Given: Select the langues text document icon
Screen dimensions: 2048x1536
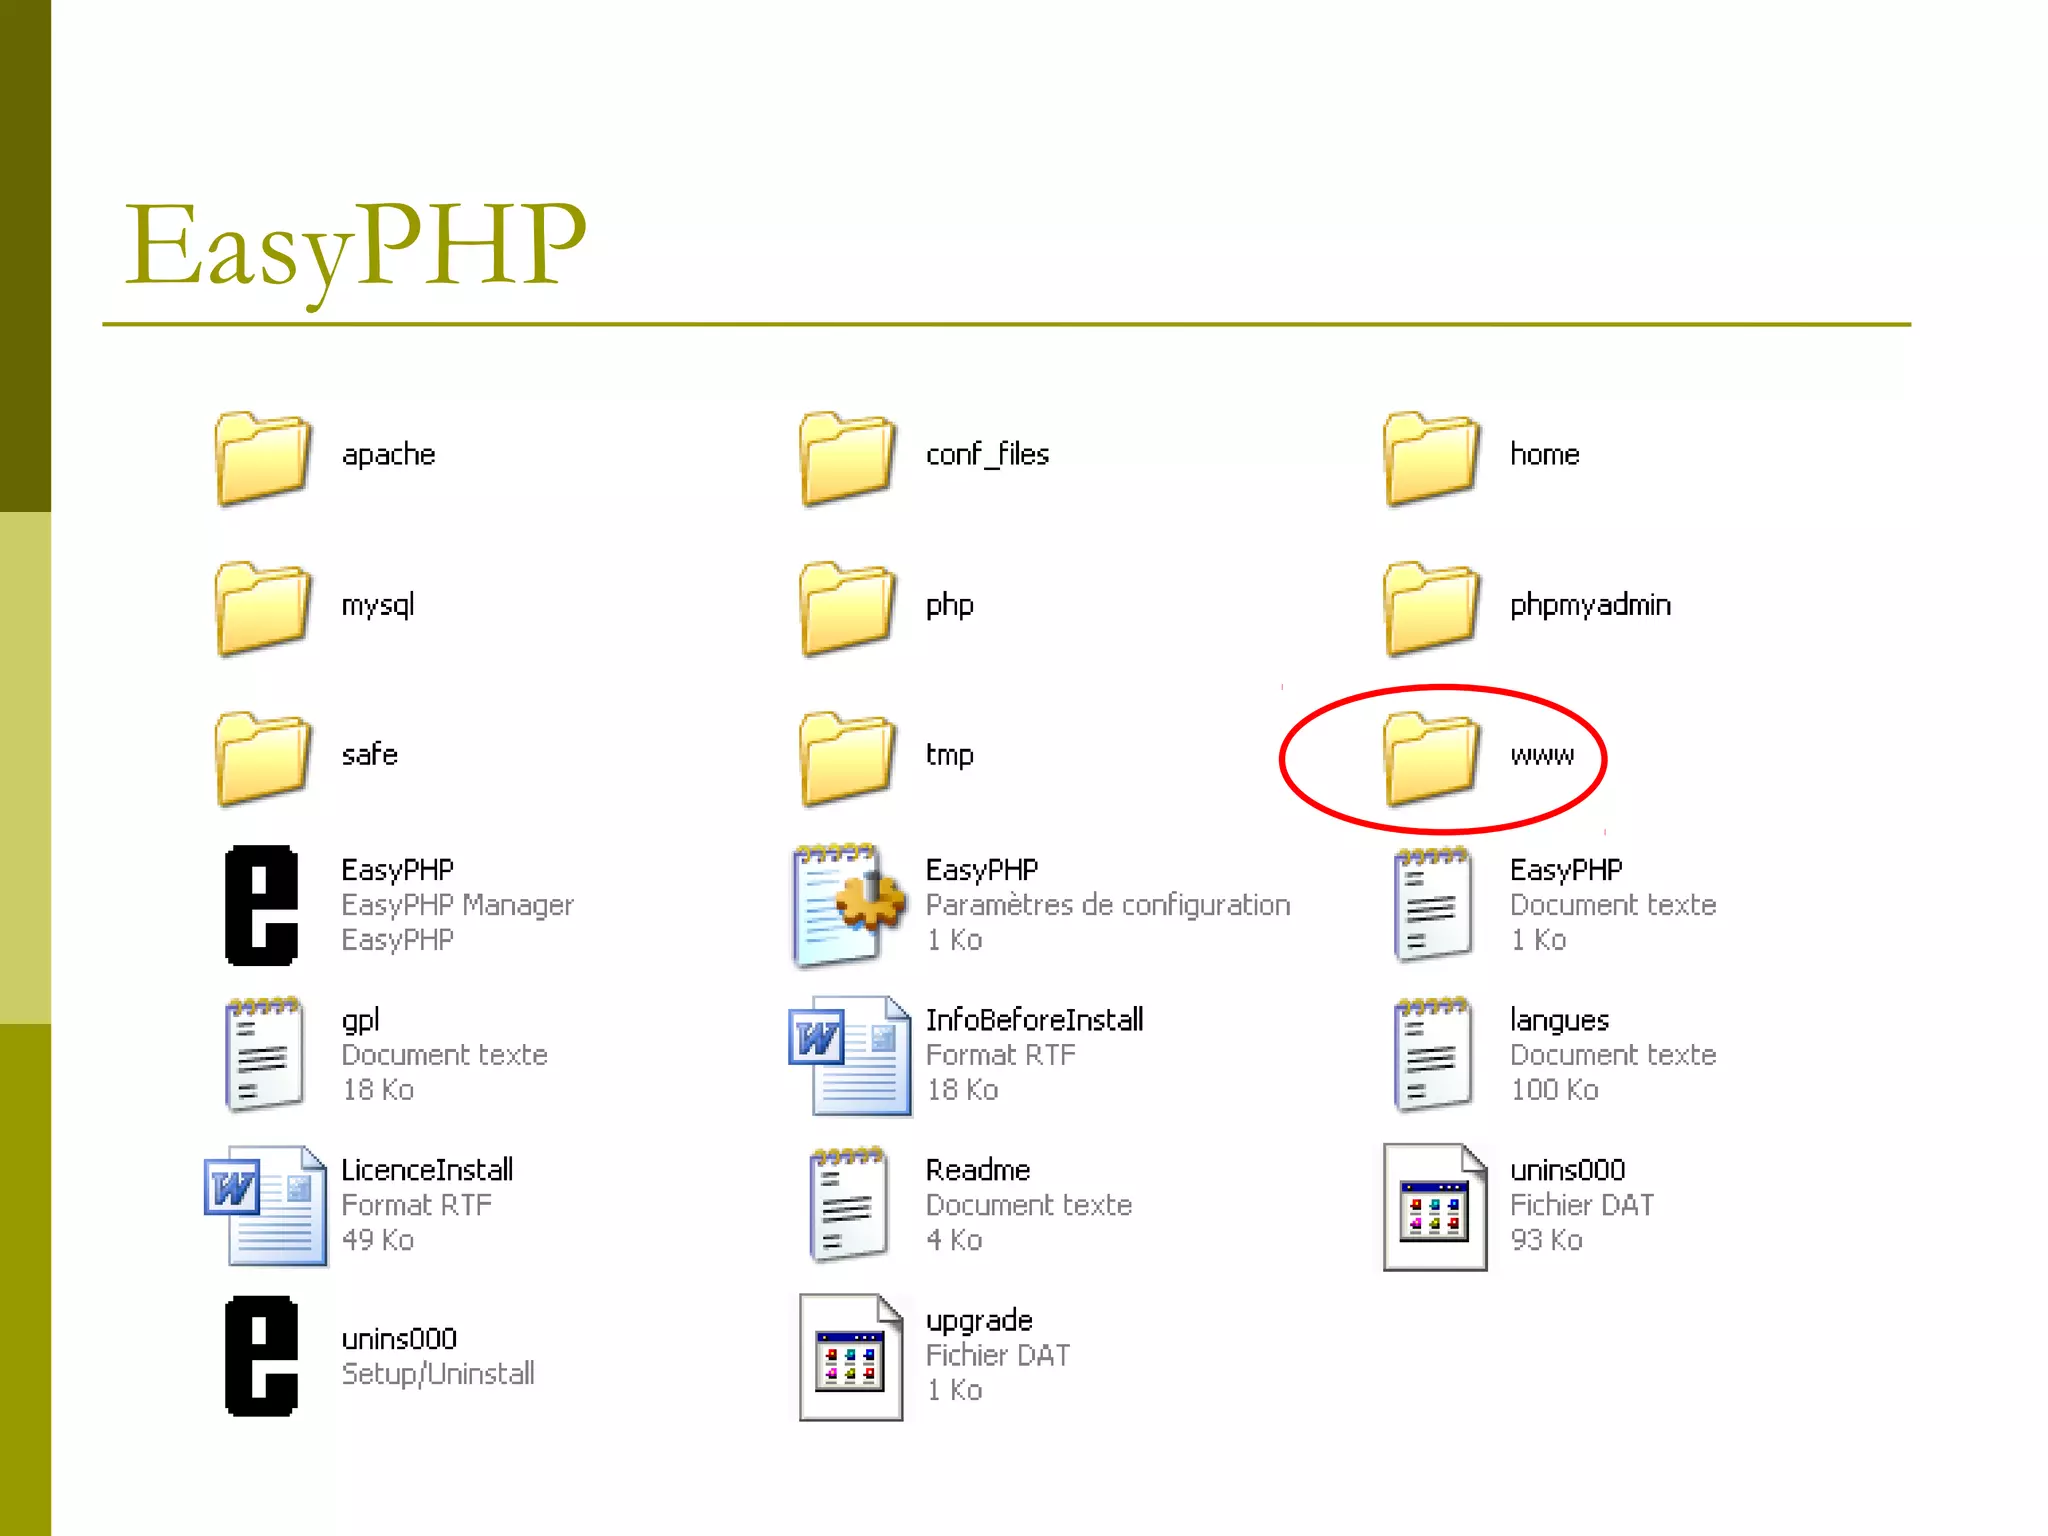Looking at the screenshot, I should pyautogui.click(x=1432, y=1054).
